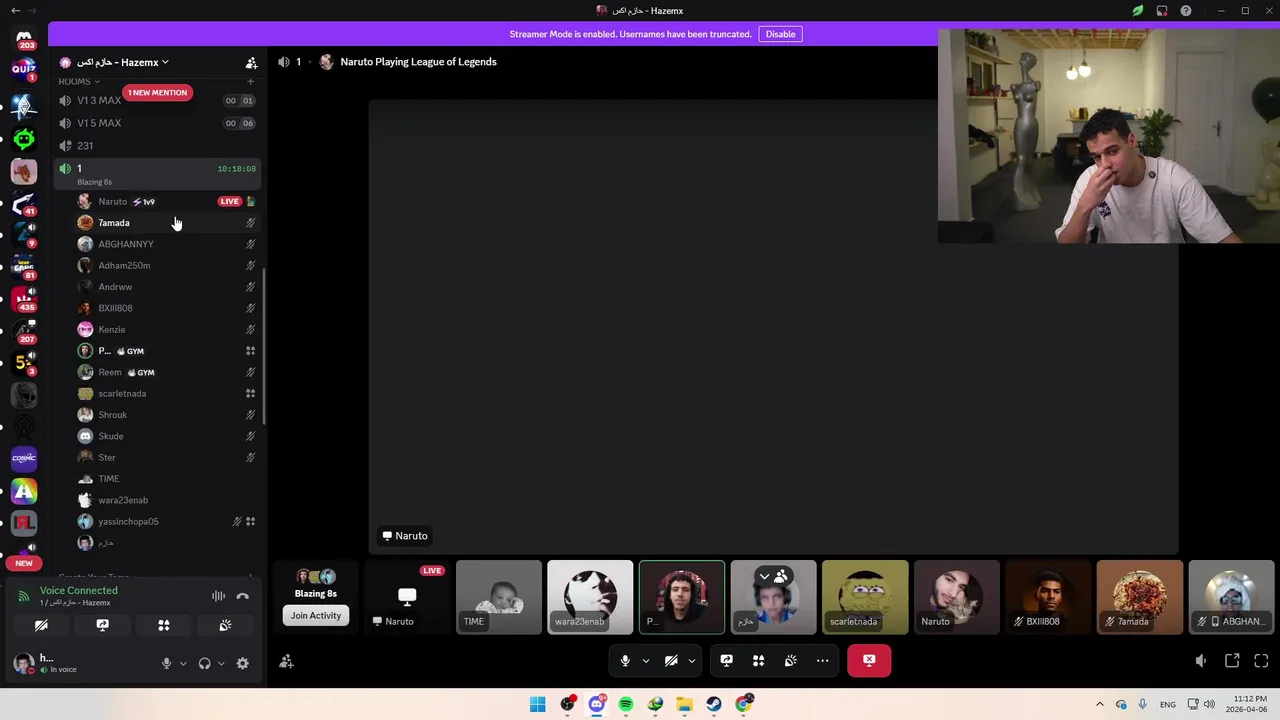Open the QUIZ server icon

pos(24,70)
